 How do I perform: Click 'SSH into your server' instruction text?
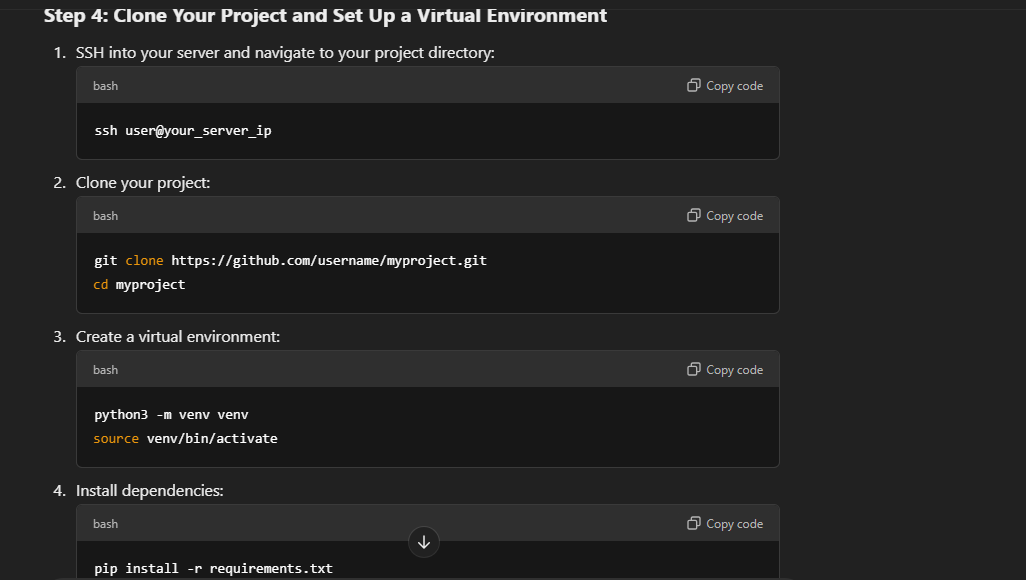[285, 53]
